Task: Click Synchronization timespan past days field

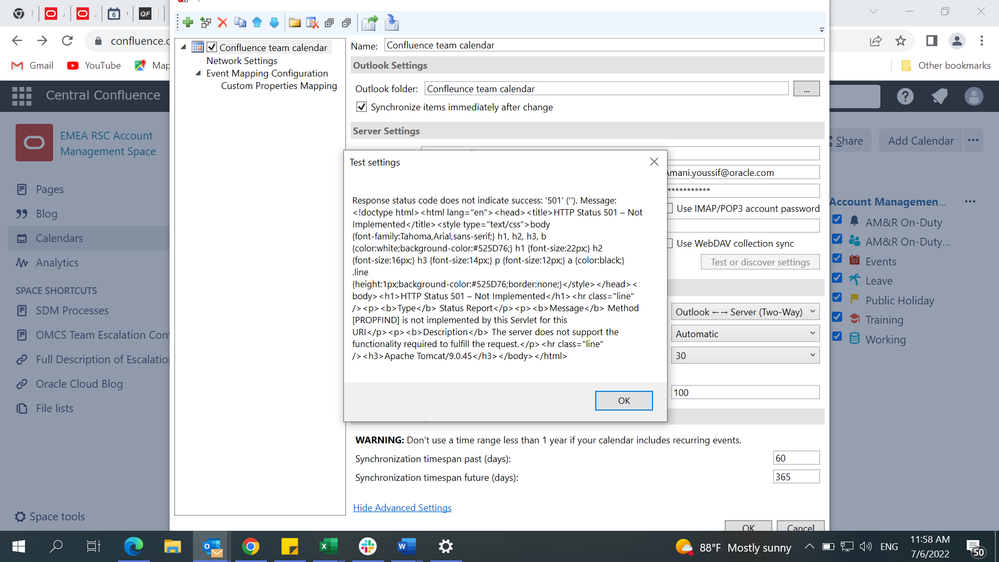Action: [796, 458]
